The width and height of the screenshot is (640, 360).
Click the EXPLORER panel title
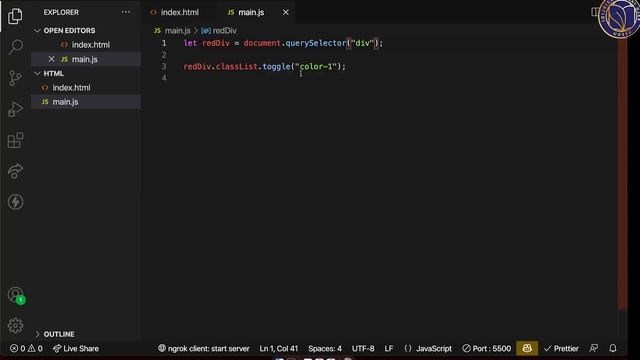point(61,12)
